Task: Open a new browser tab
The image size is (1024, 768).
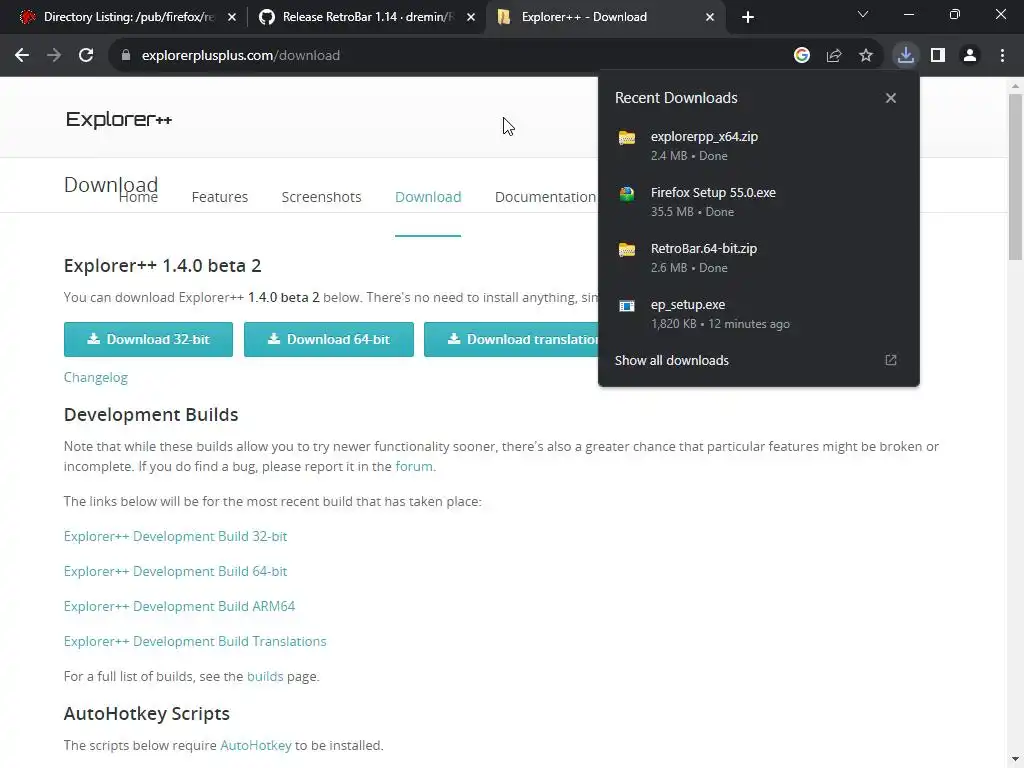Action: [x=748, y=17]
